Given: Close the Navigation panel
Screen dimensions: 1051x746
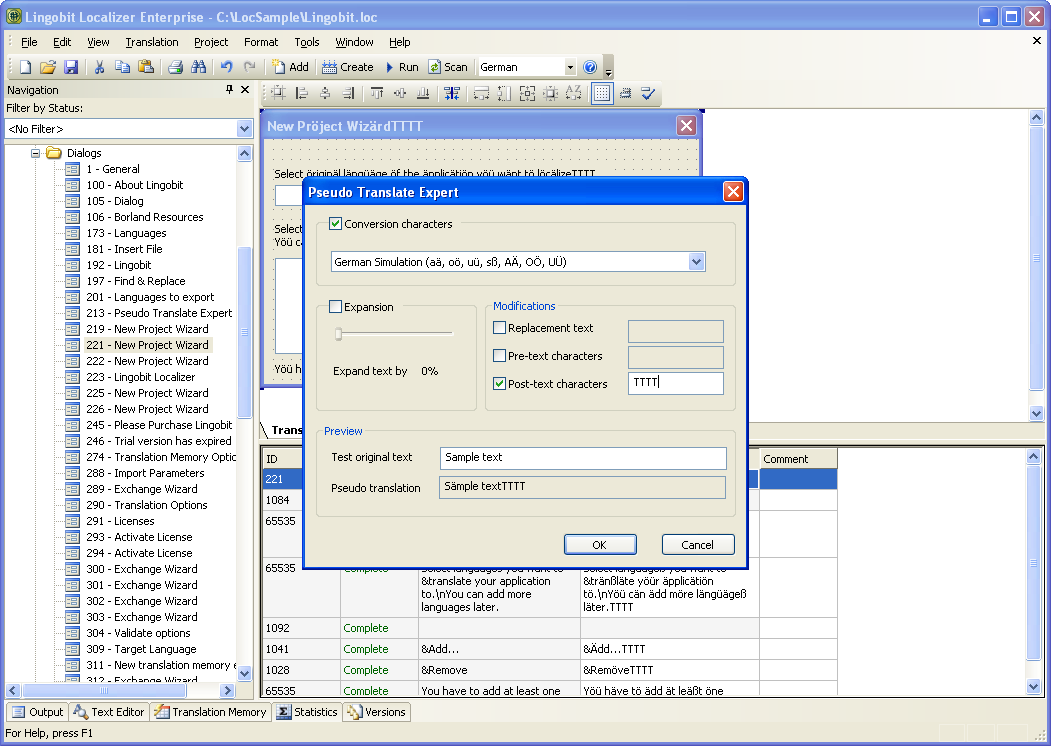Looking at the screenshot, I should point(245,89).
